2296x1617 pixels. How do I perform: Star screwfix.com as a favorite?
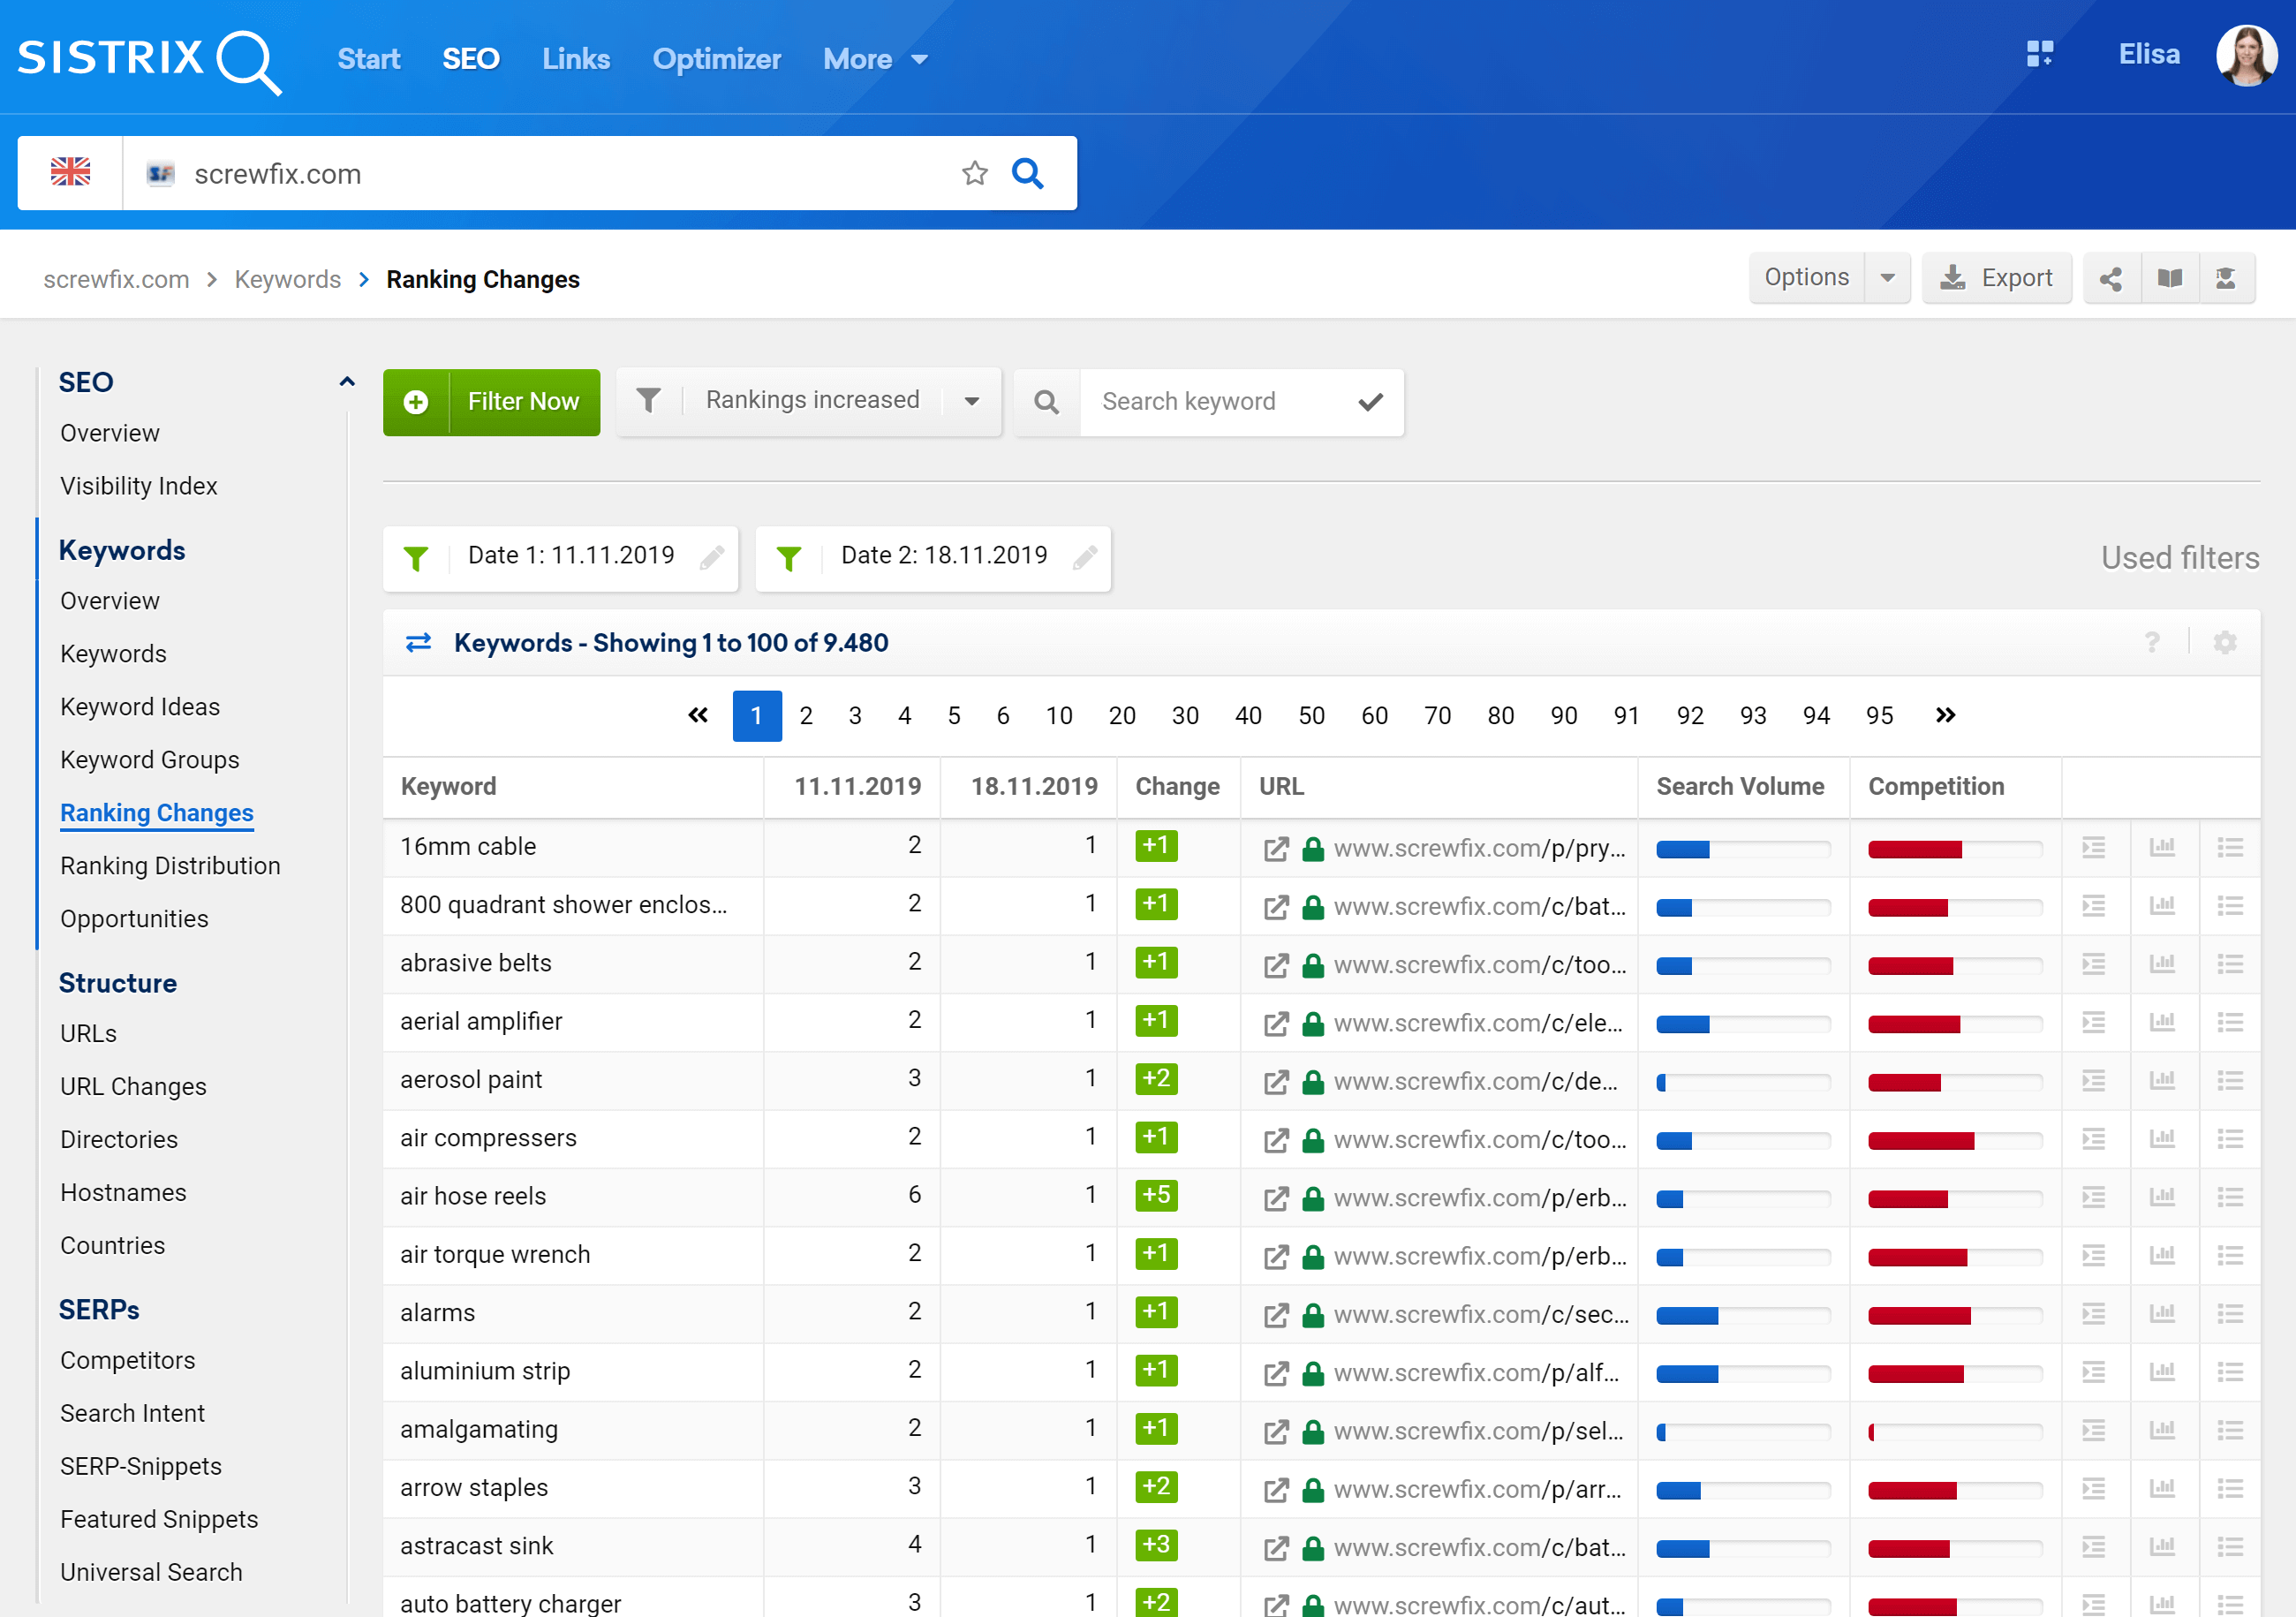pyautogui.click(x=974, y=173)
